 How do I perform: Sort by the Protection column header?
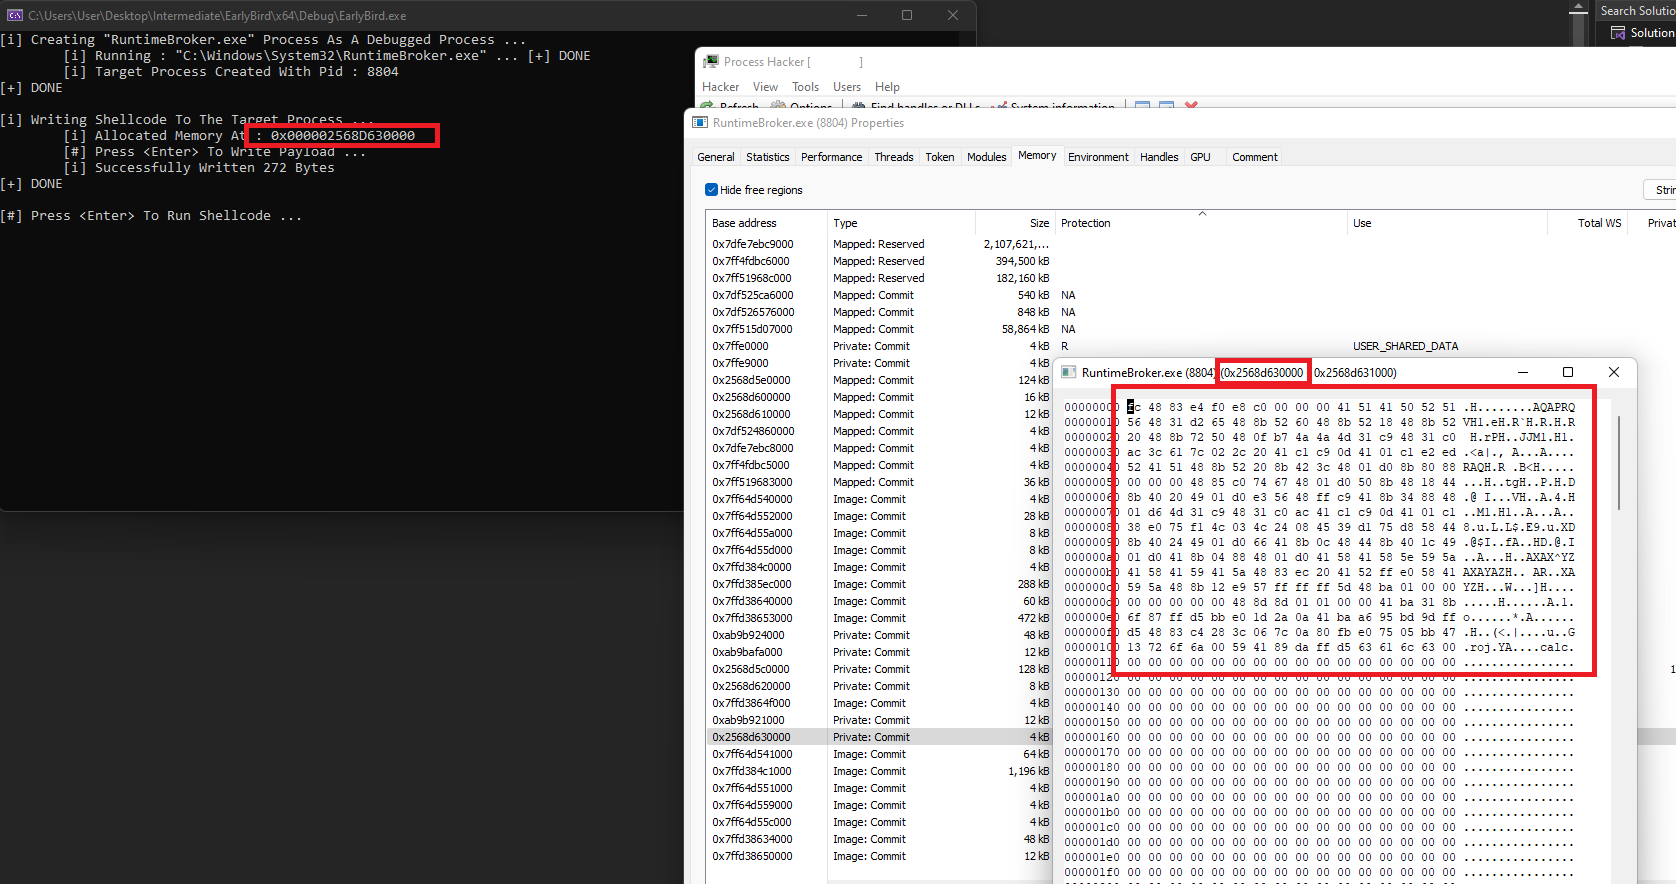[x=1200, y=223]
